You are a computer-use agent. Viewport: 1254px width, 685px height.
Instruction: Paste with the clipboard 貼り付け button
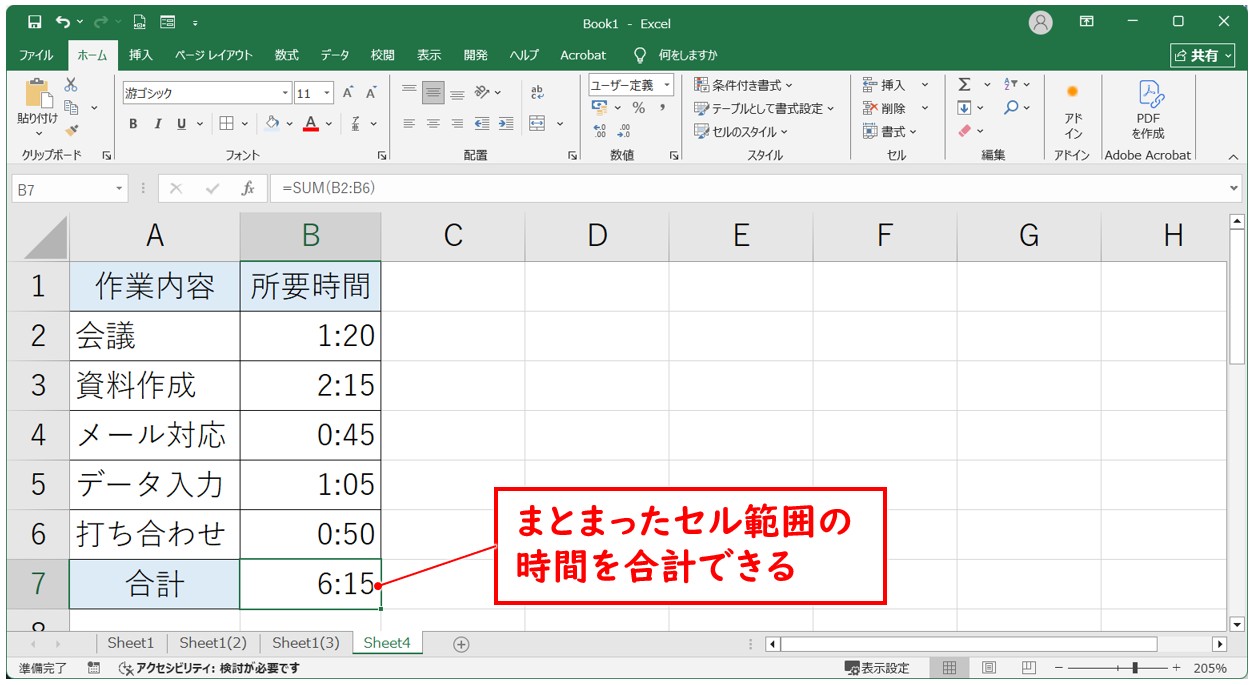tap(38, 108)
